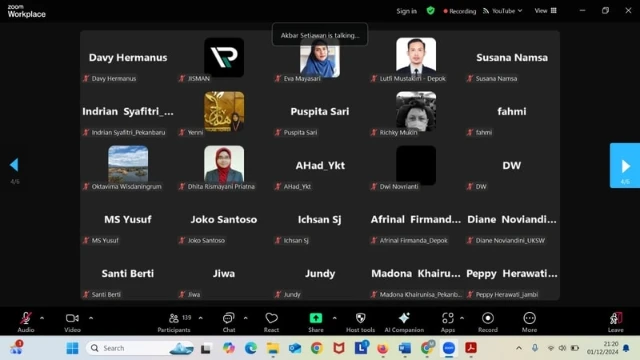Screen dimensions: 640x360
Task: Click Santi Berti participant tile name
Action: (x=128, y=273)
